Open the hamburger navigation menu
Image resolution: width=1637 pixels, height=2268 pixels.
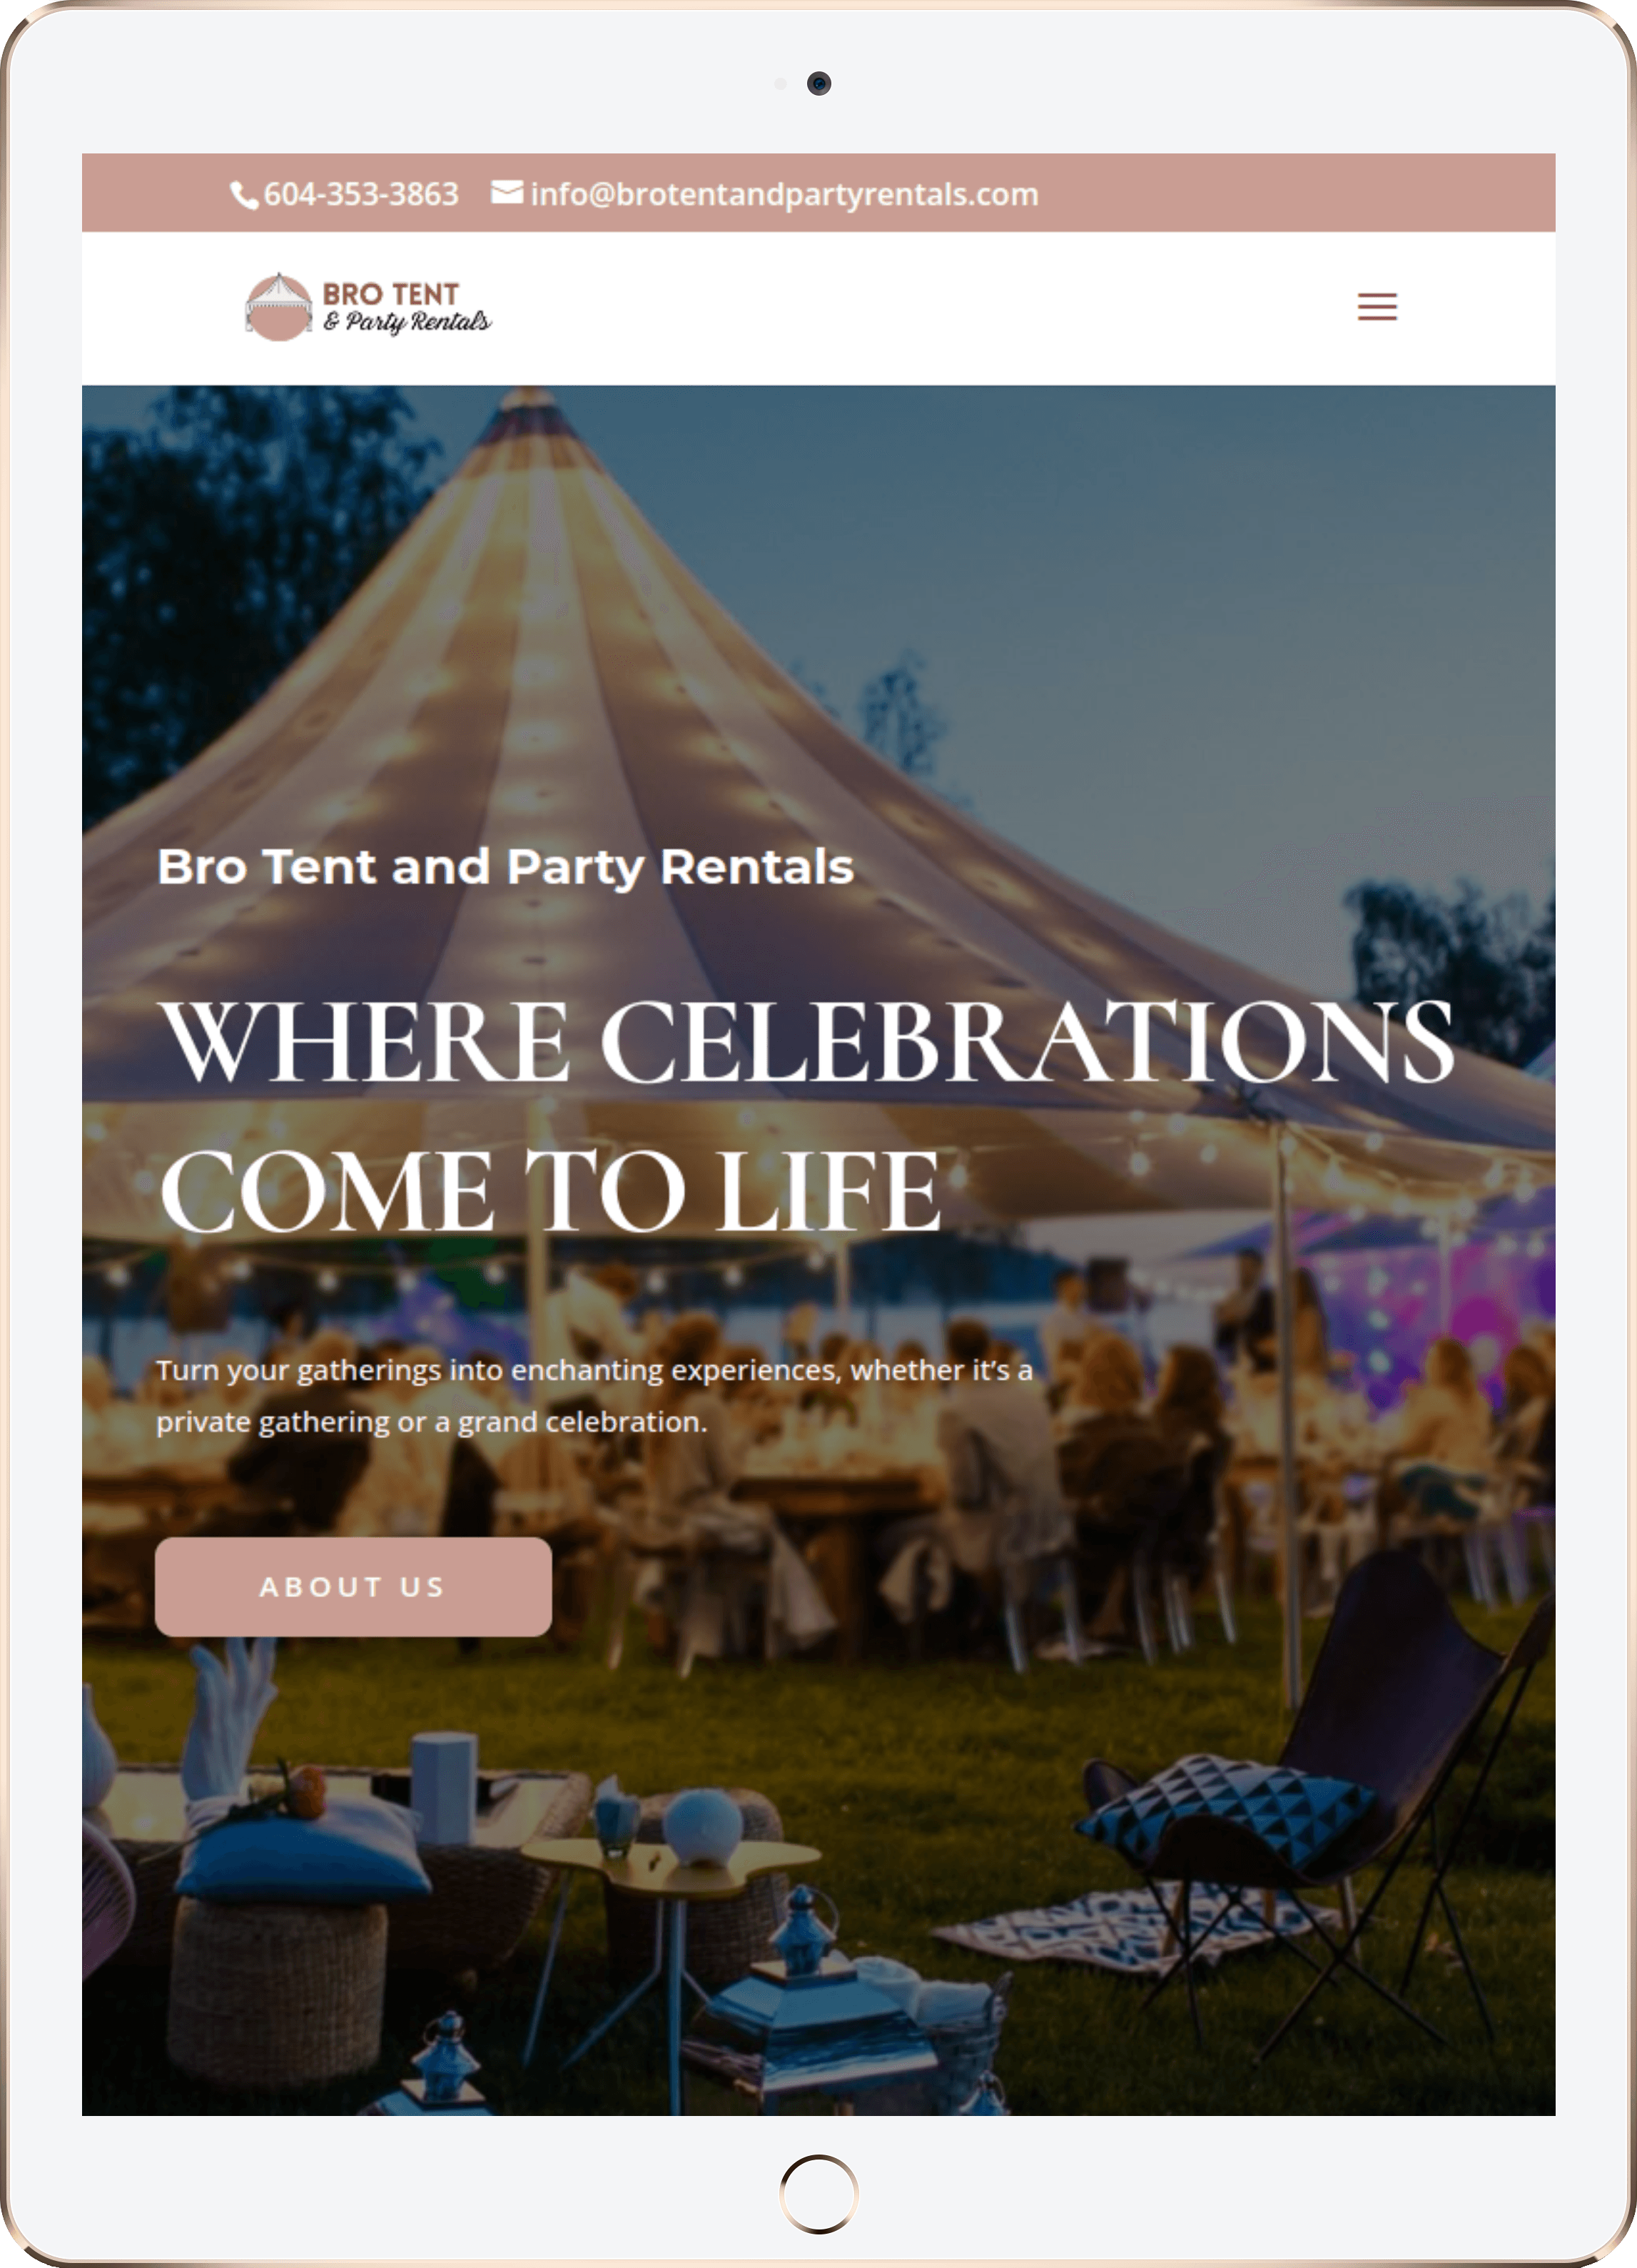pos(1376,306)
